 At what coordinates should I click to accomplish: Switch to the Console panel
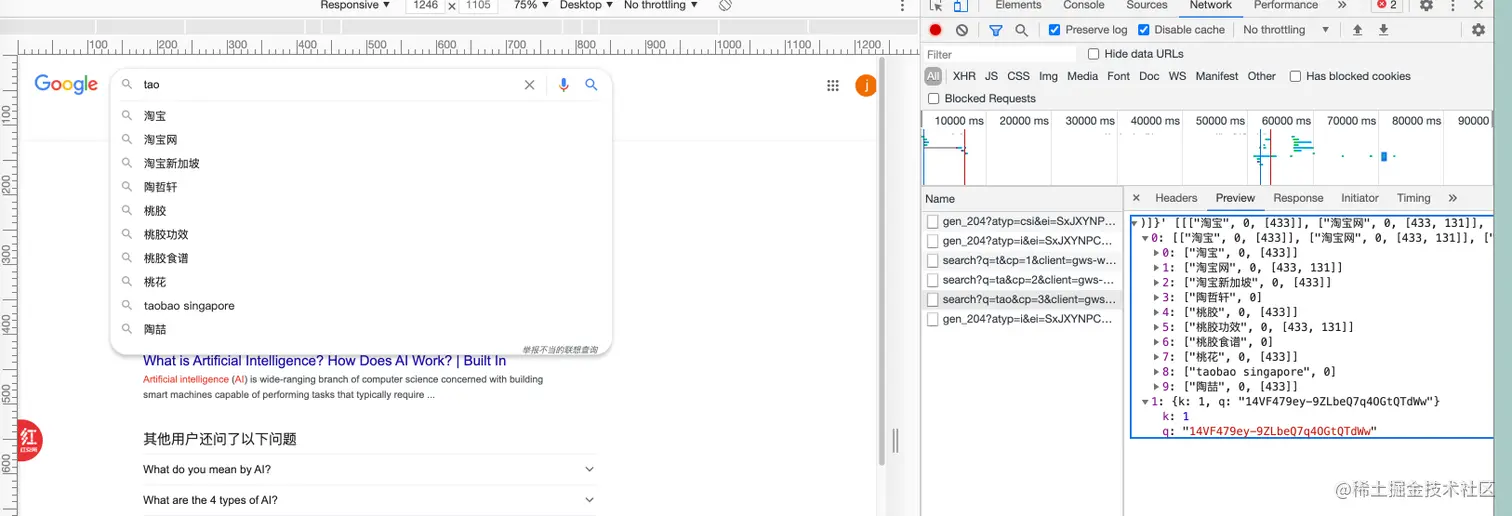[1084, 5]
